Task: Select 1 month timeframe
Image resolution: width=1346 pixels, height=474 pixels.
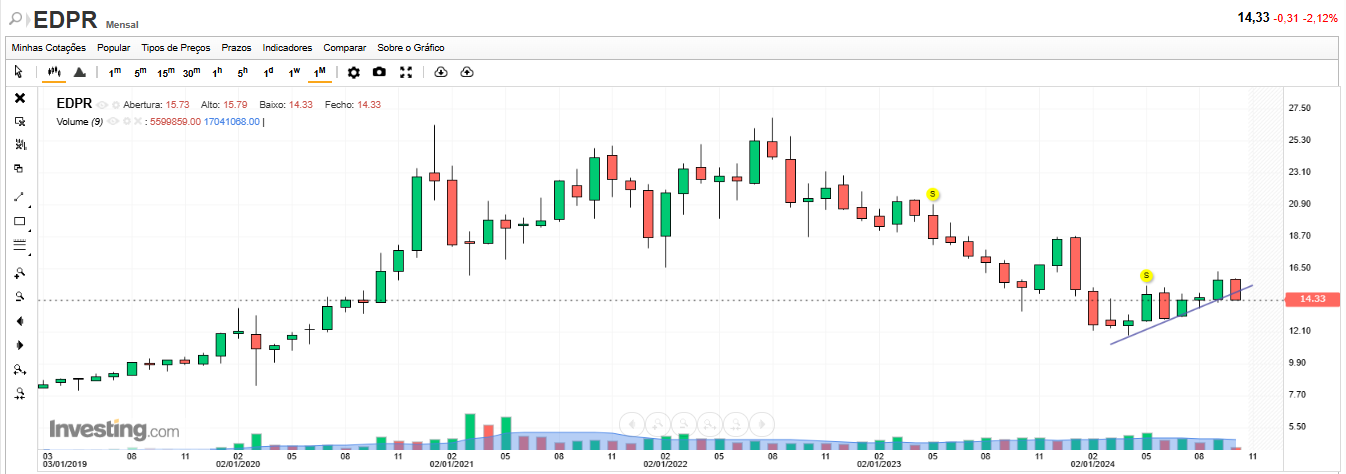Action: pos(320,72)
